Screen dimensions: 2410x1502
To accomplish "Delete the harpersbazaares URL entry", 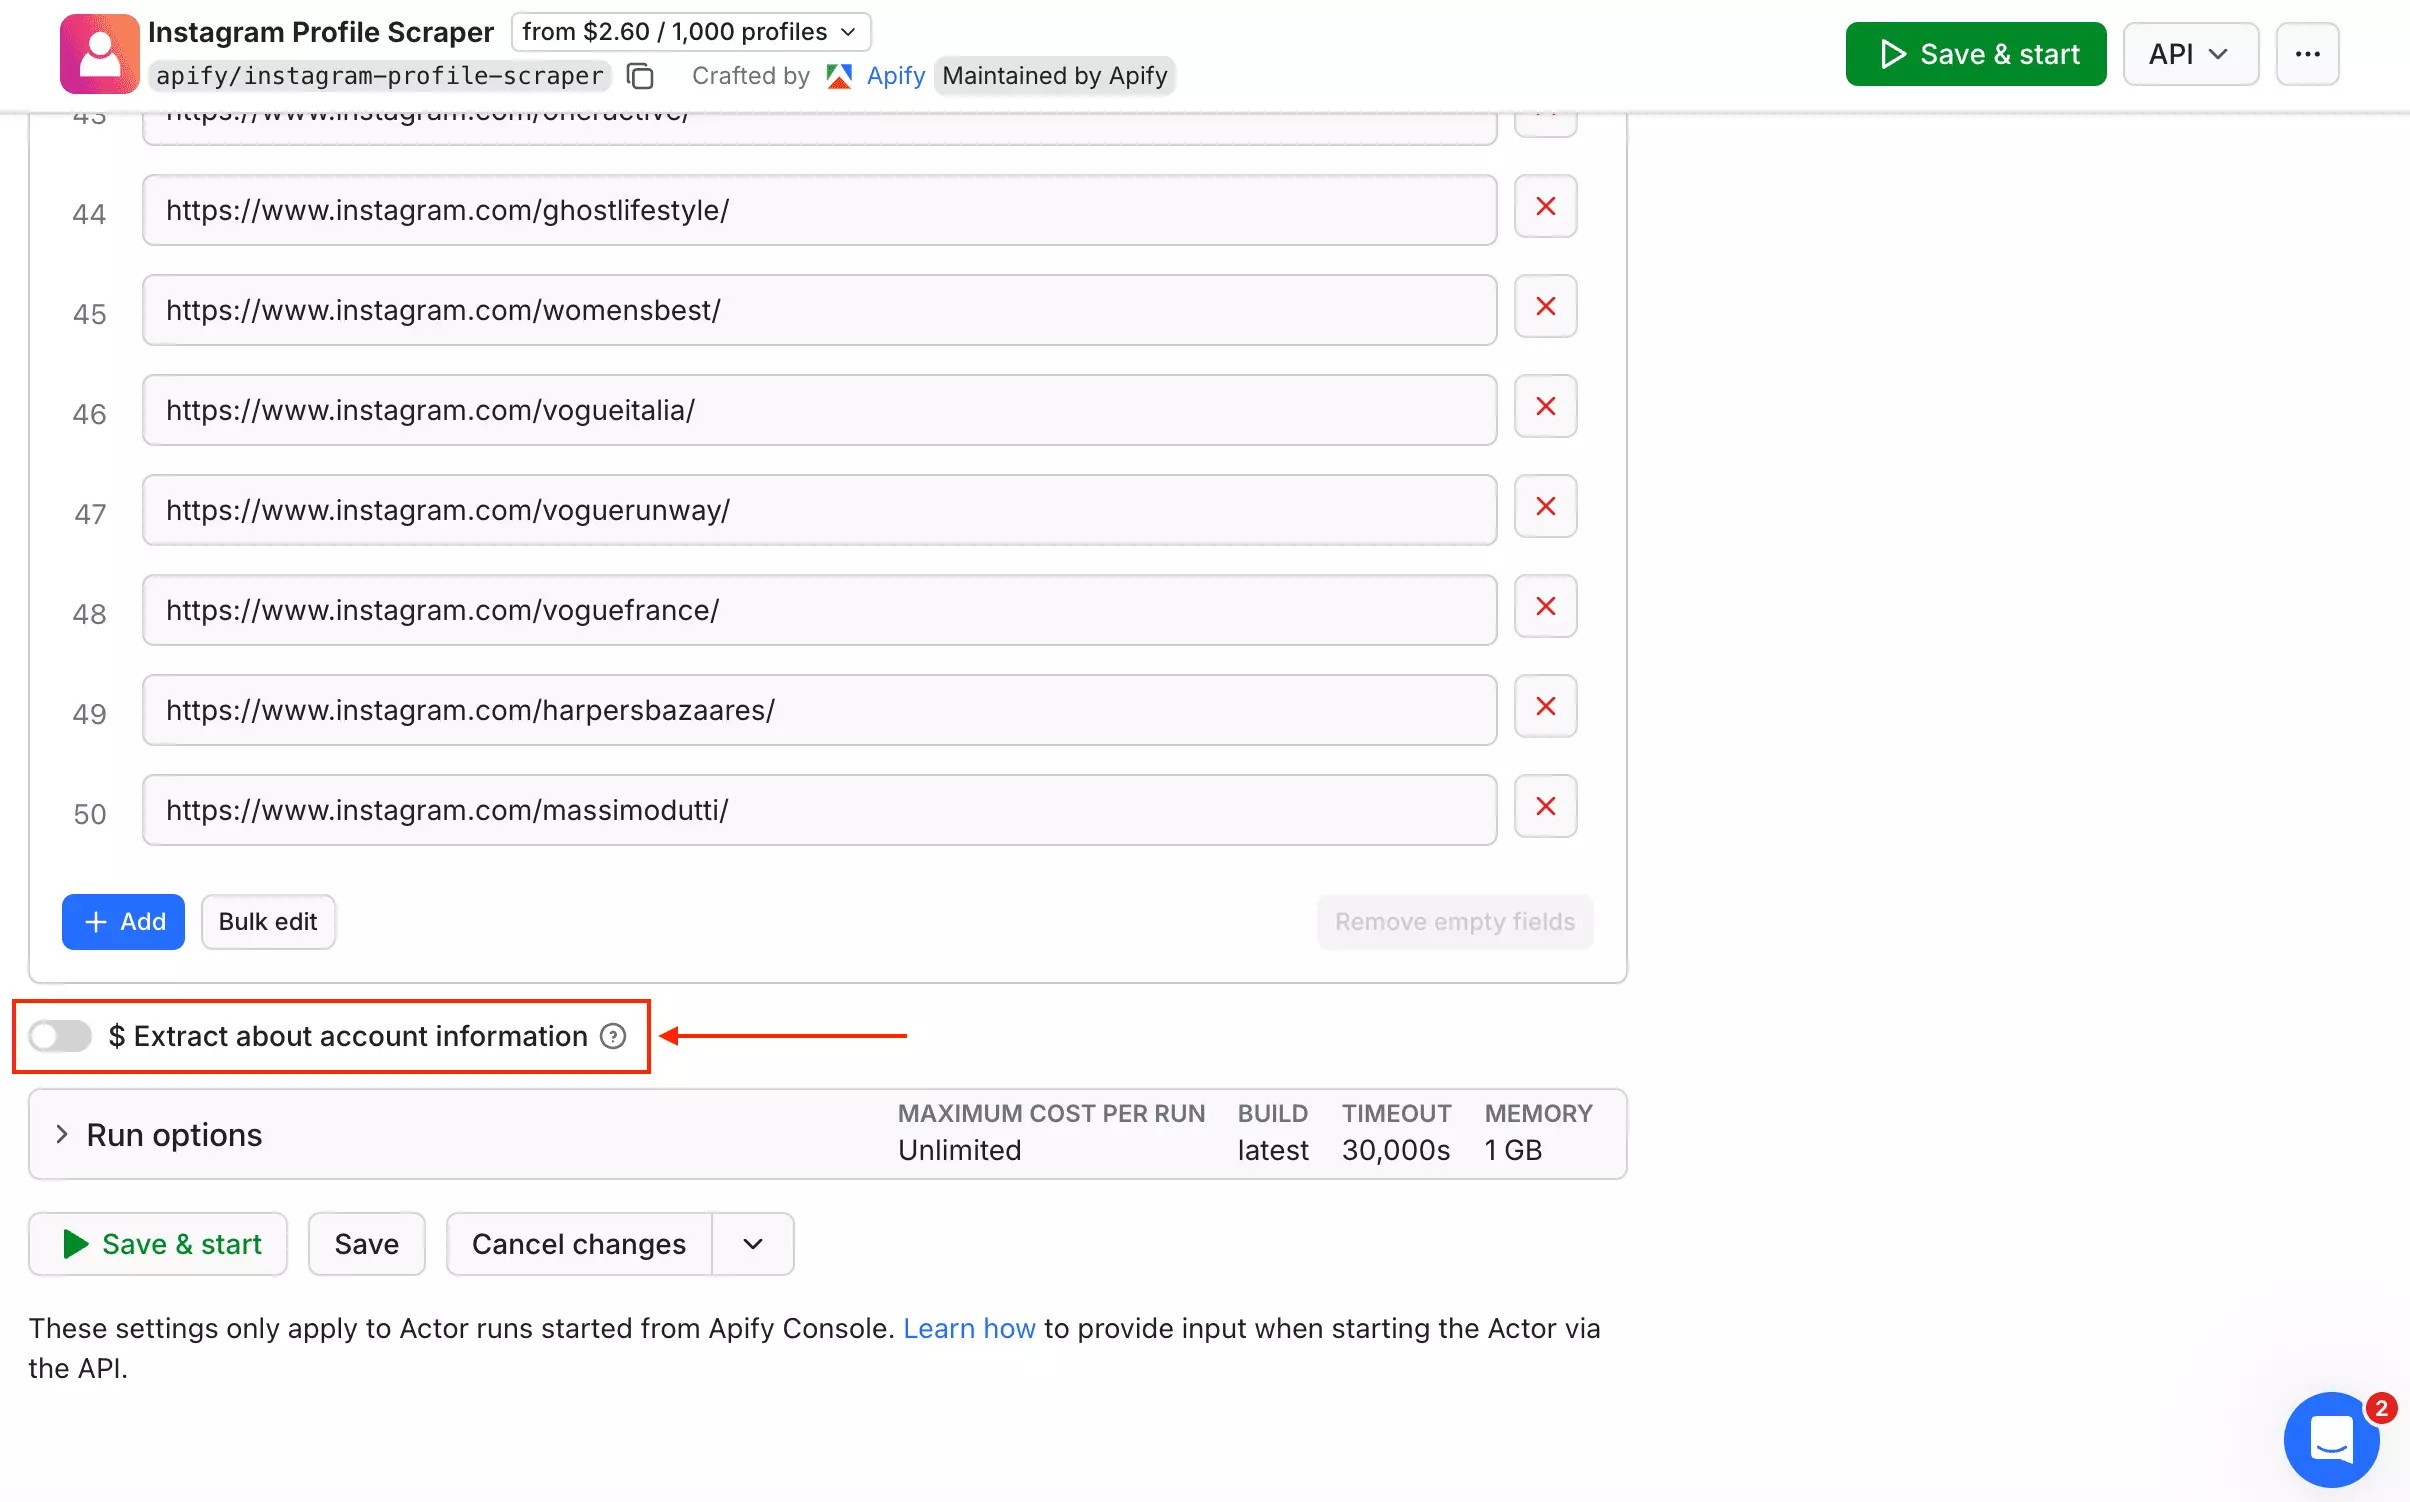I will (1545, 707).
